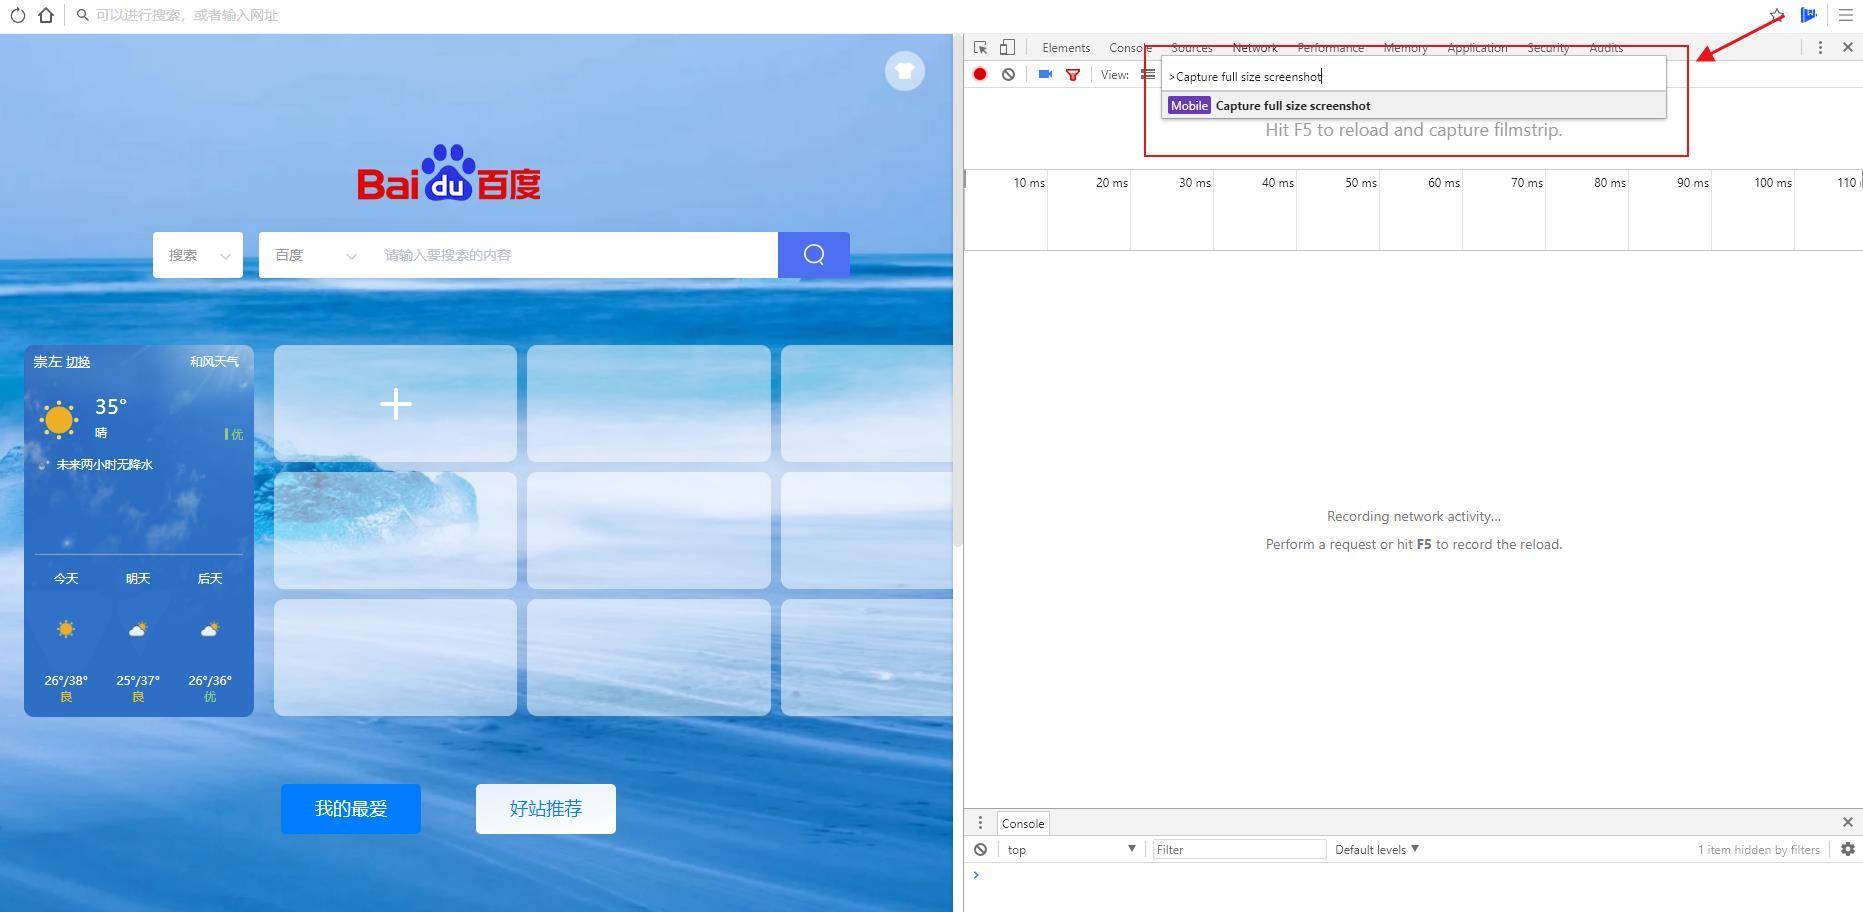The image size is (1863, 912).
Task: Close the console drawer
Action: click(1848, 822)
